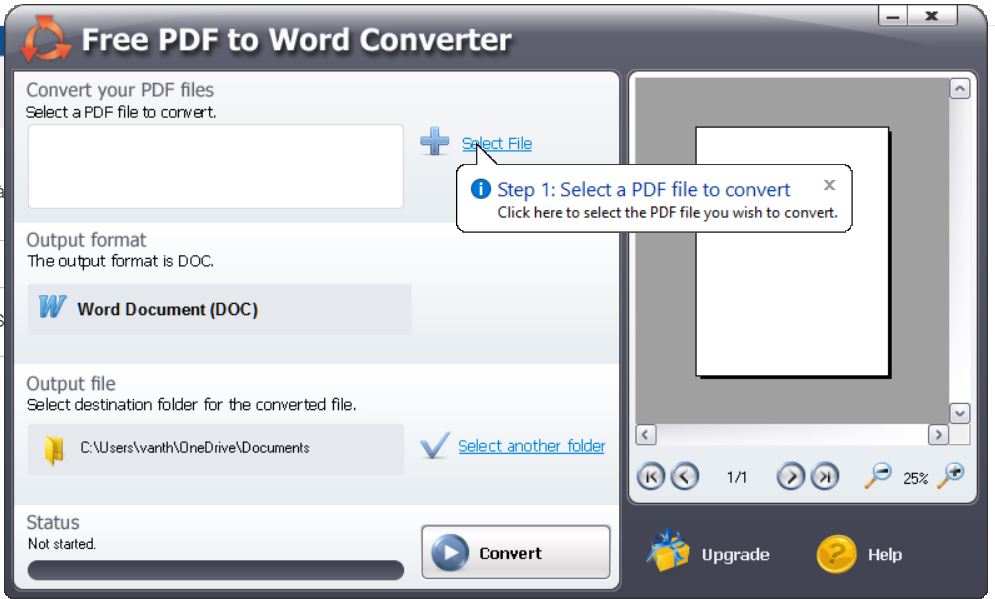Select the Word Document (DOC) format
The image size is (995, 599).
[220, 309]
